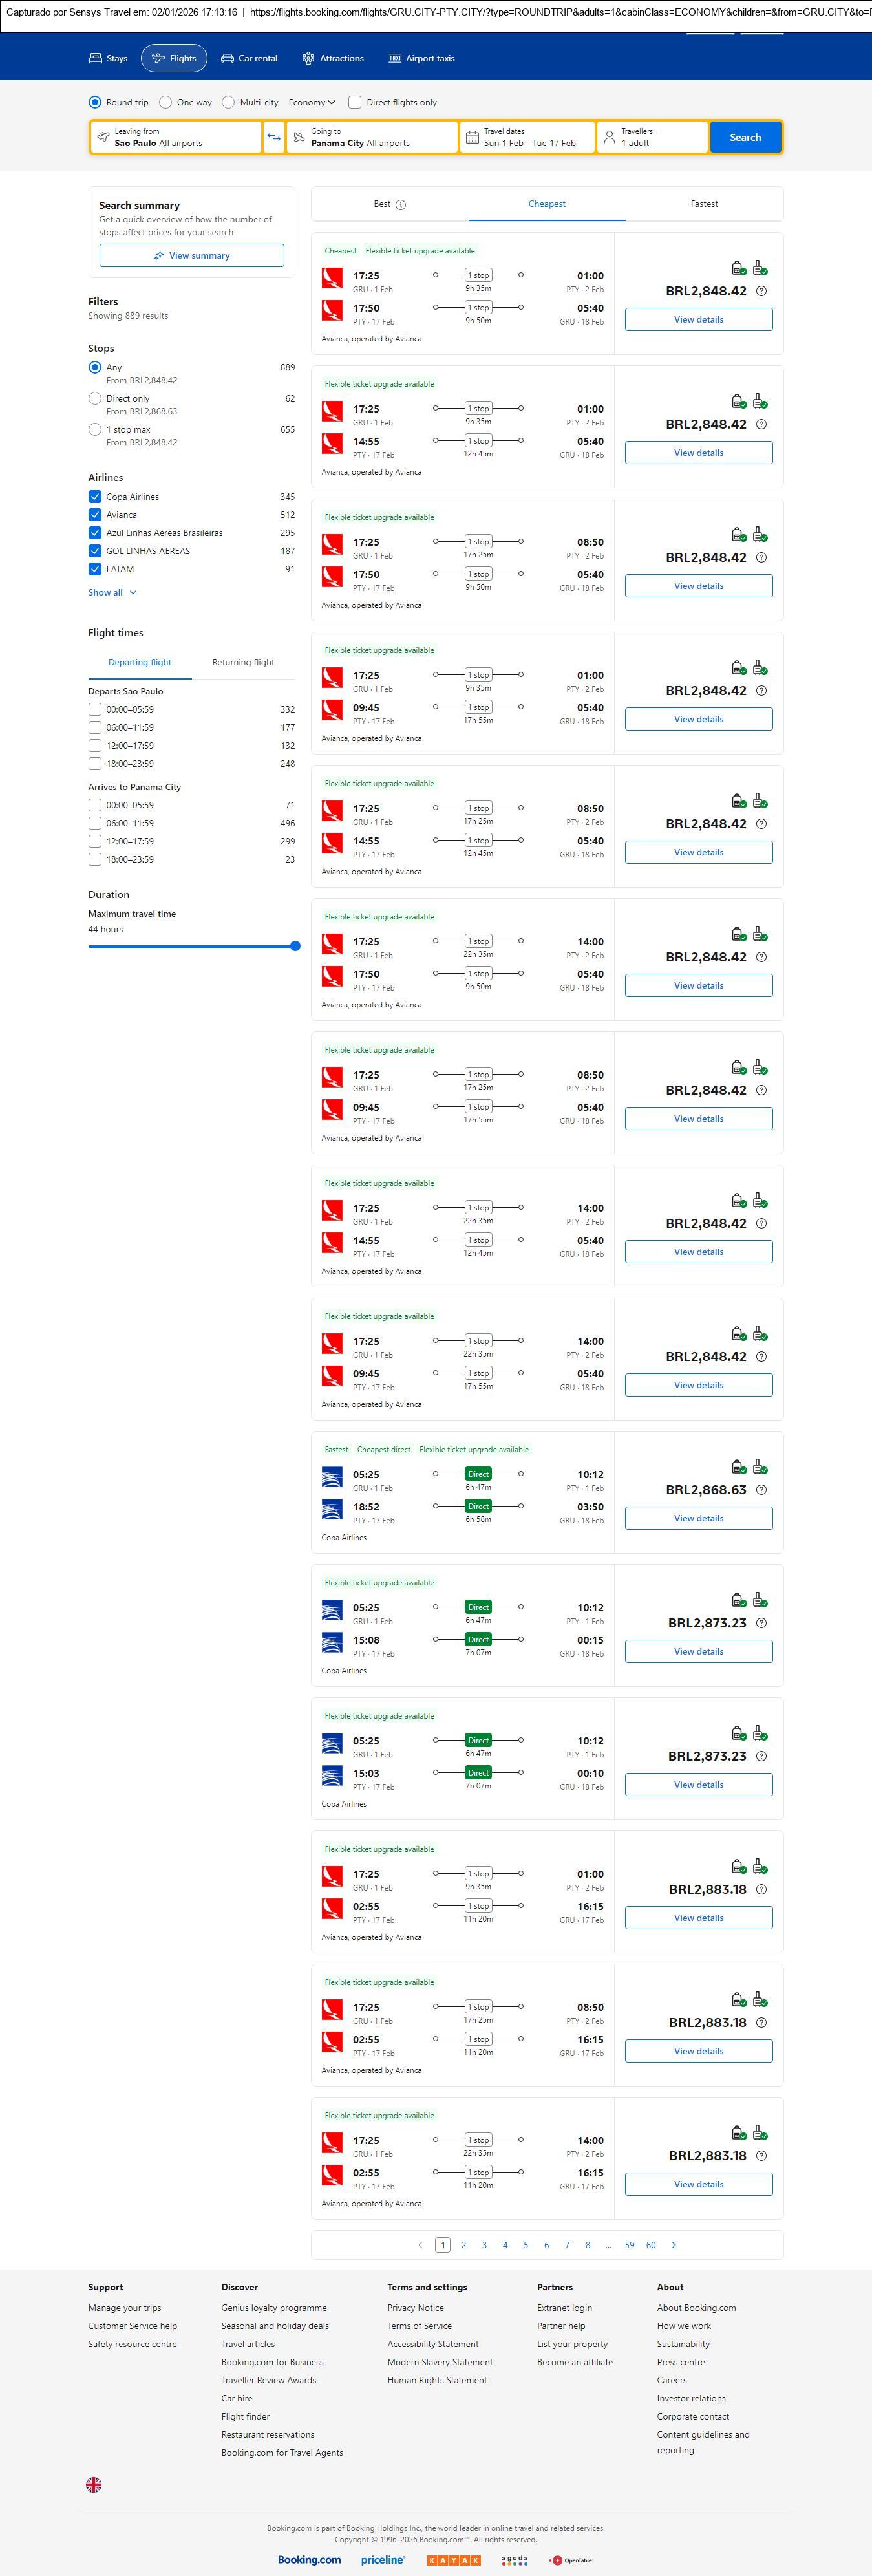Click the Attractions icon in top navigation
872x2576 pixels.
(x=308, y=59)
